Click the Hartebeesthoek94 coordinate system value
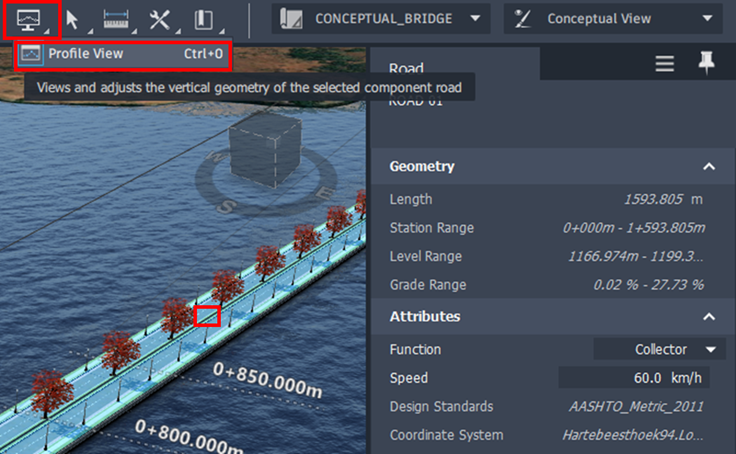The height and width of the screenshot is (454, 736). 633,435
